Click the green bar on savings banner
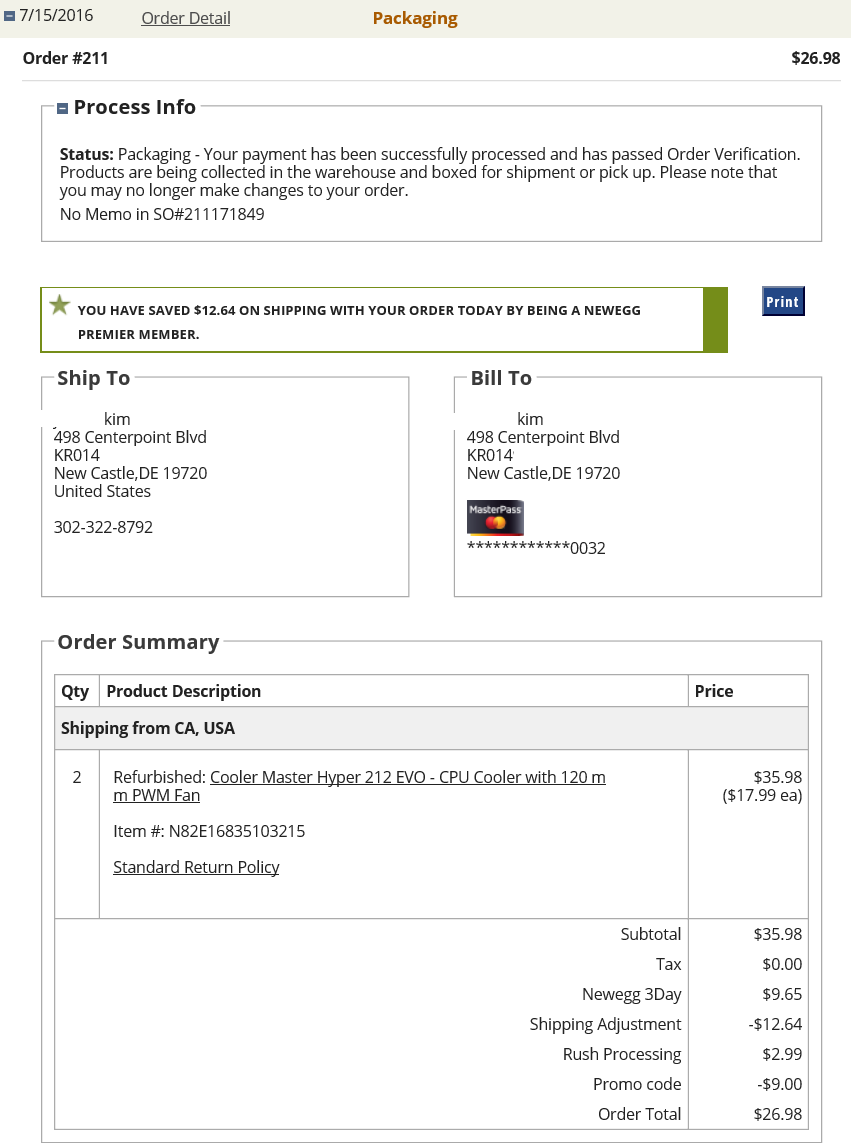Screen dimensions: 851x1143 coord(715,320)
